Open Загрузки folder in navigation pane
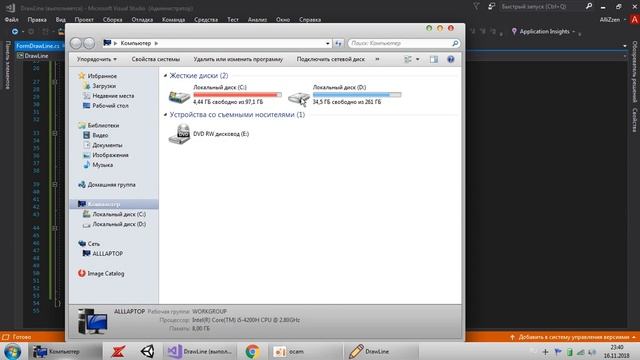 [104, 86]
